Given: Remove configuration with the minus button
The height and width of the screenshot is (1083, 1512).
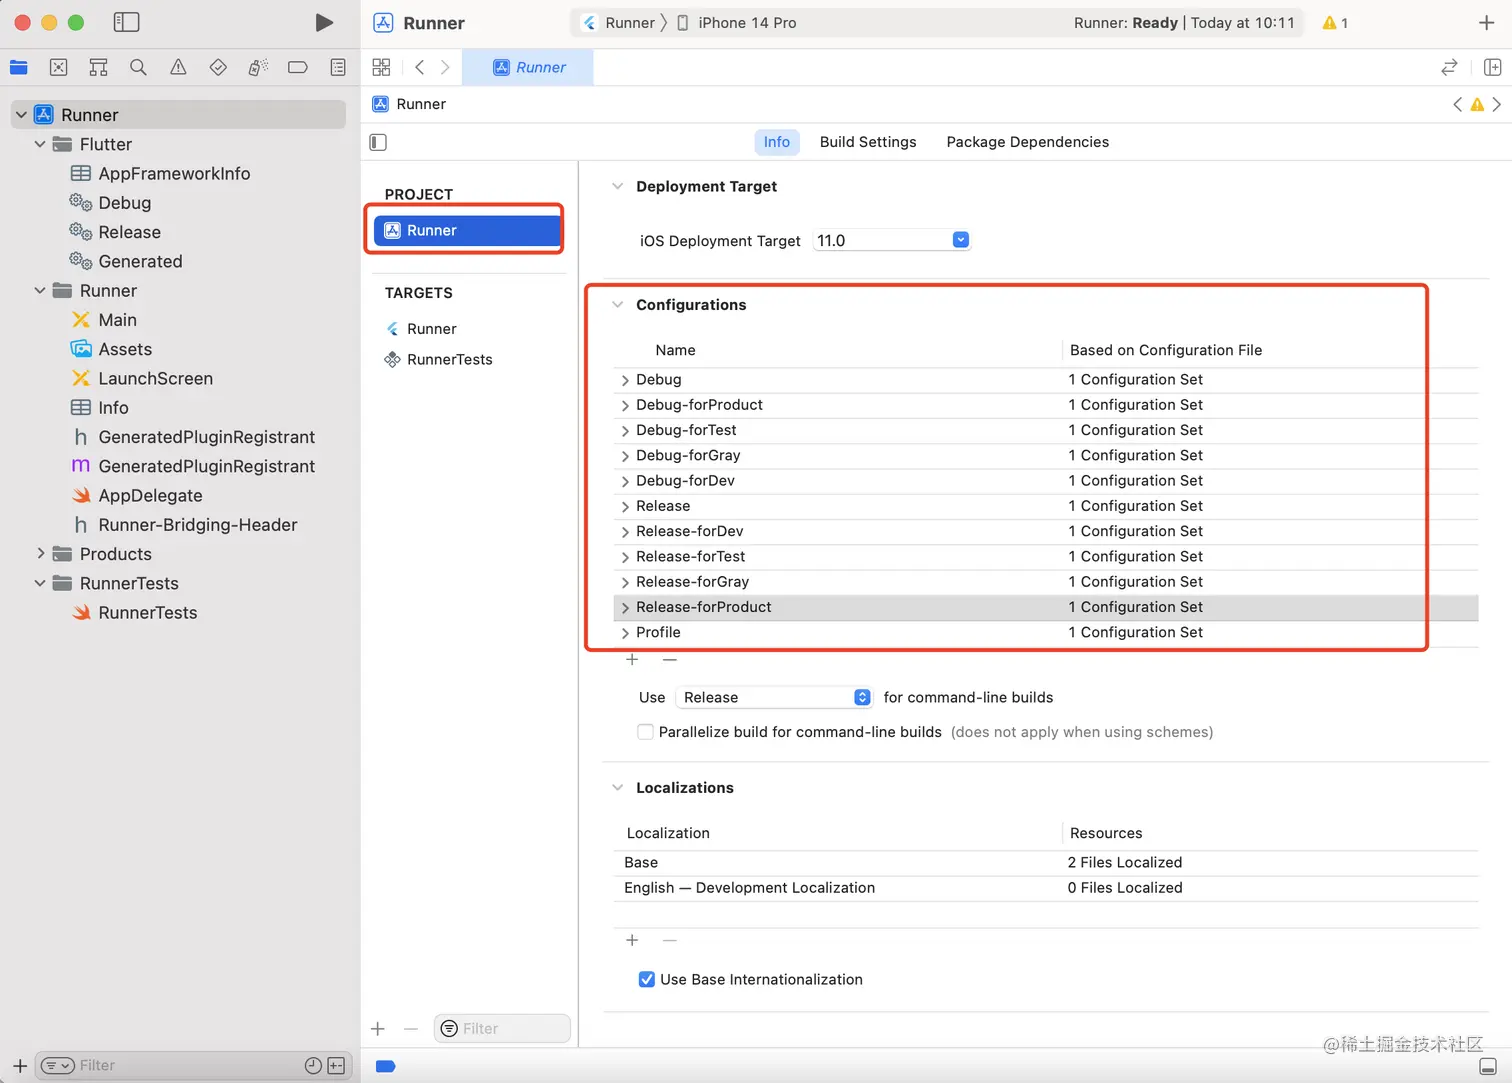Looking at the screenshot, I should point(670,659).
